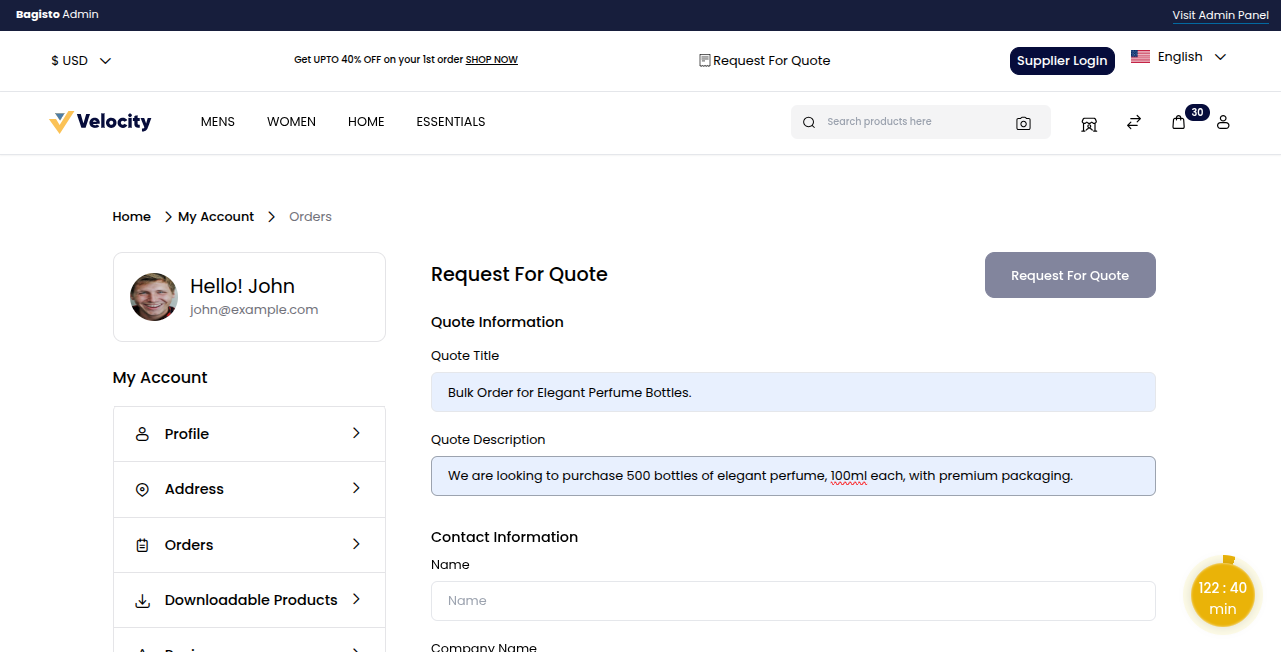Viewport: 1281px width, 652px height.
Task: Select the ESSENTIALS menu item
Action: [x=450, y=122]
